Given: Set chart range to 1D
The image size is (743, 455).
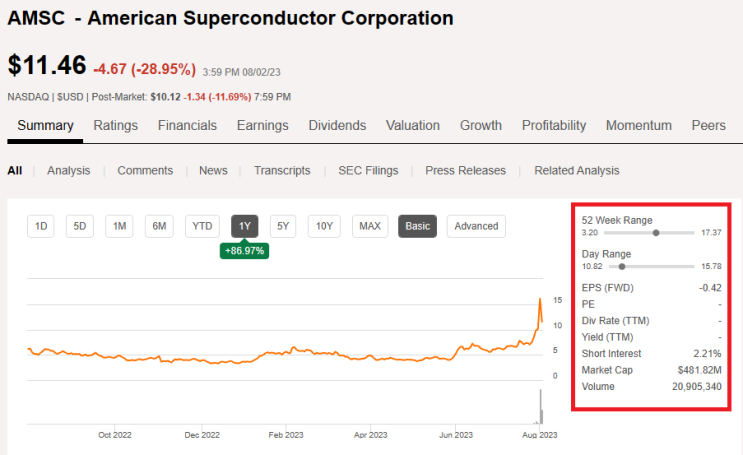Looking at the screenshot, I should (x=41, y=226).
